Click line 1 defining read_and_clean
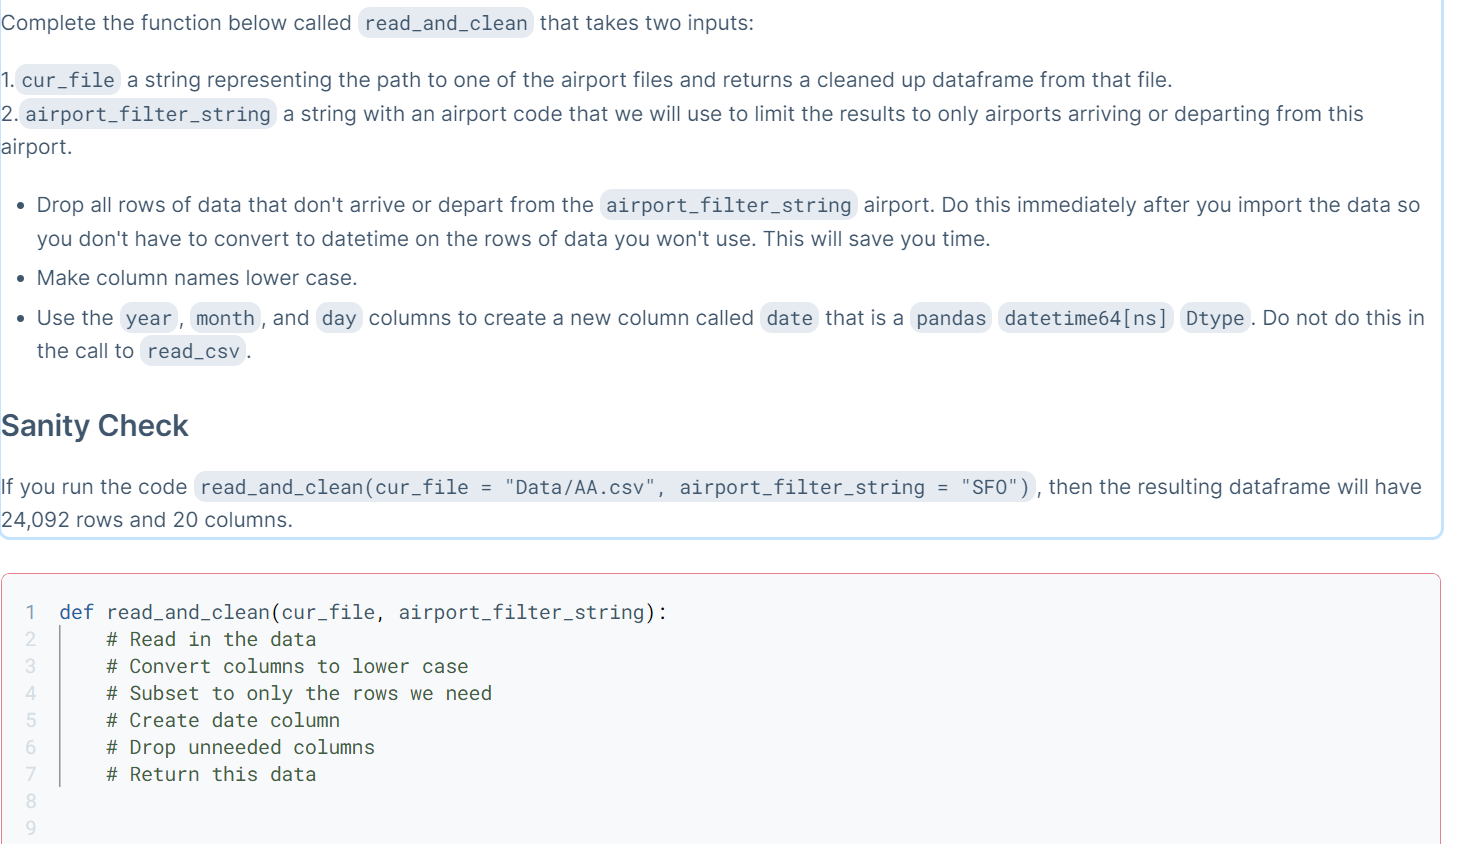 click(x=364, y=611)
